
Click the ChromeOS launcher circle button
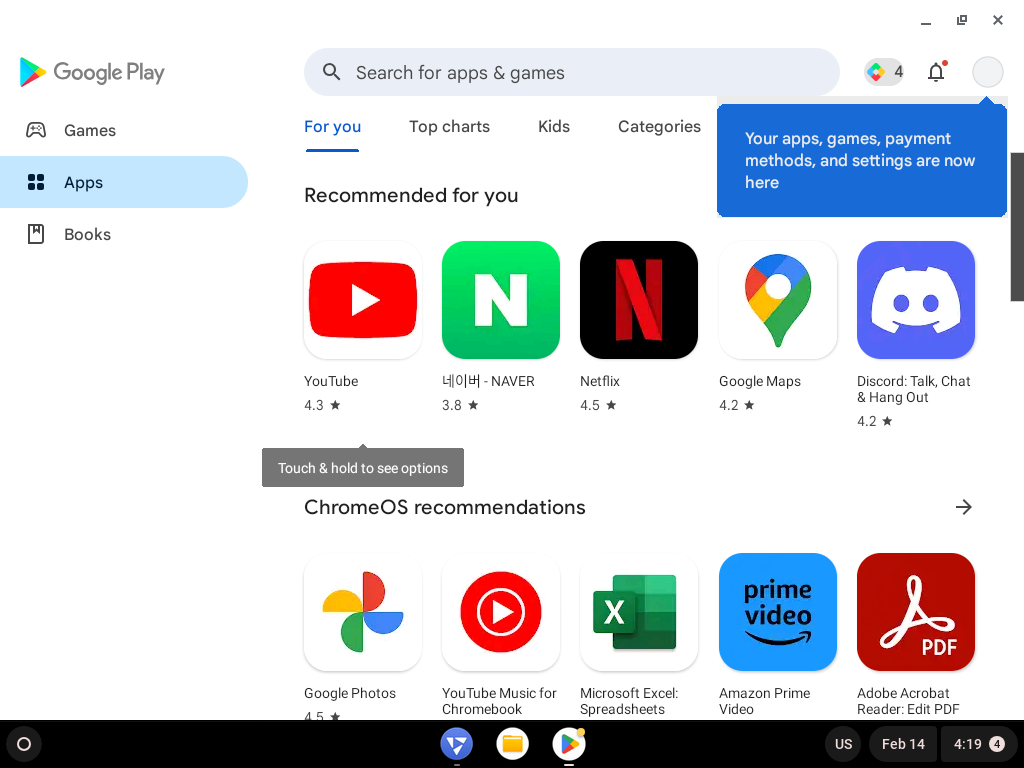point(24,744)
